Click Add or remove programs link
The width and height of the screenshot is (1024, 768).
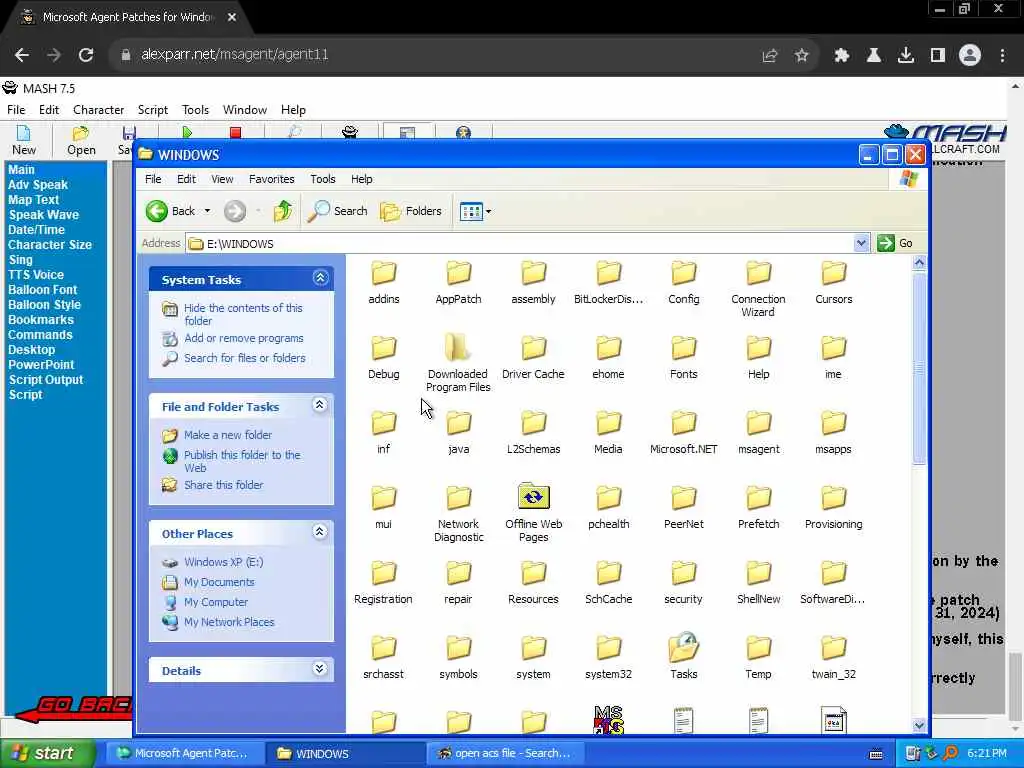[244, 338]
